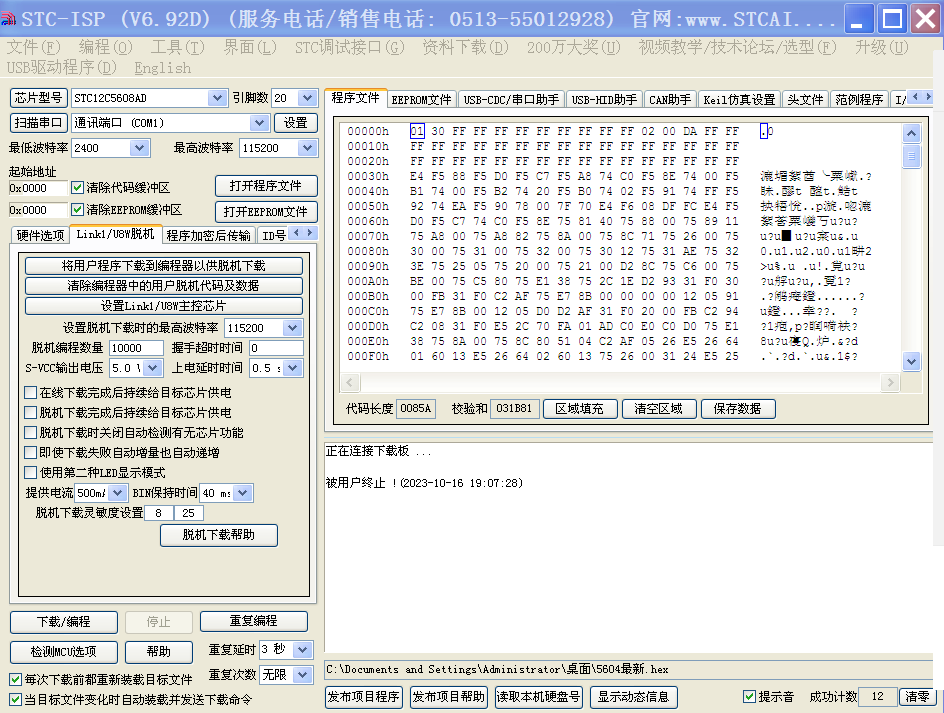Open 重复延时 dropdown
Viewport: 944px width, 713px height.
pyautogui.click(x=303, y=649)
